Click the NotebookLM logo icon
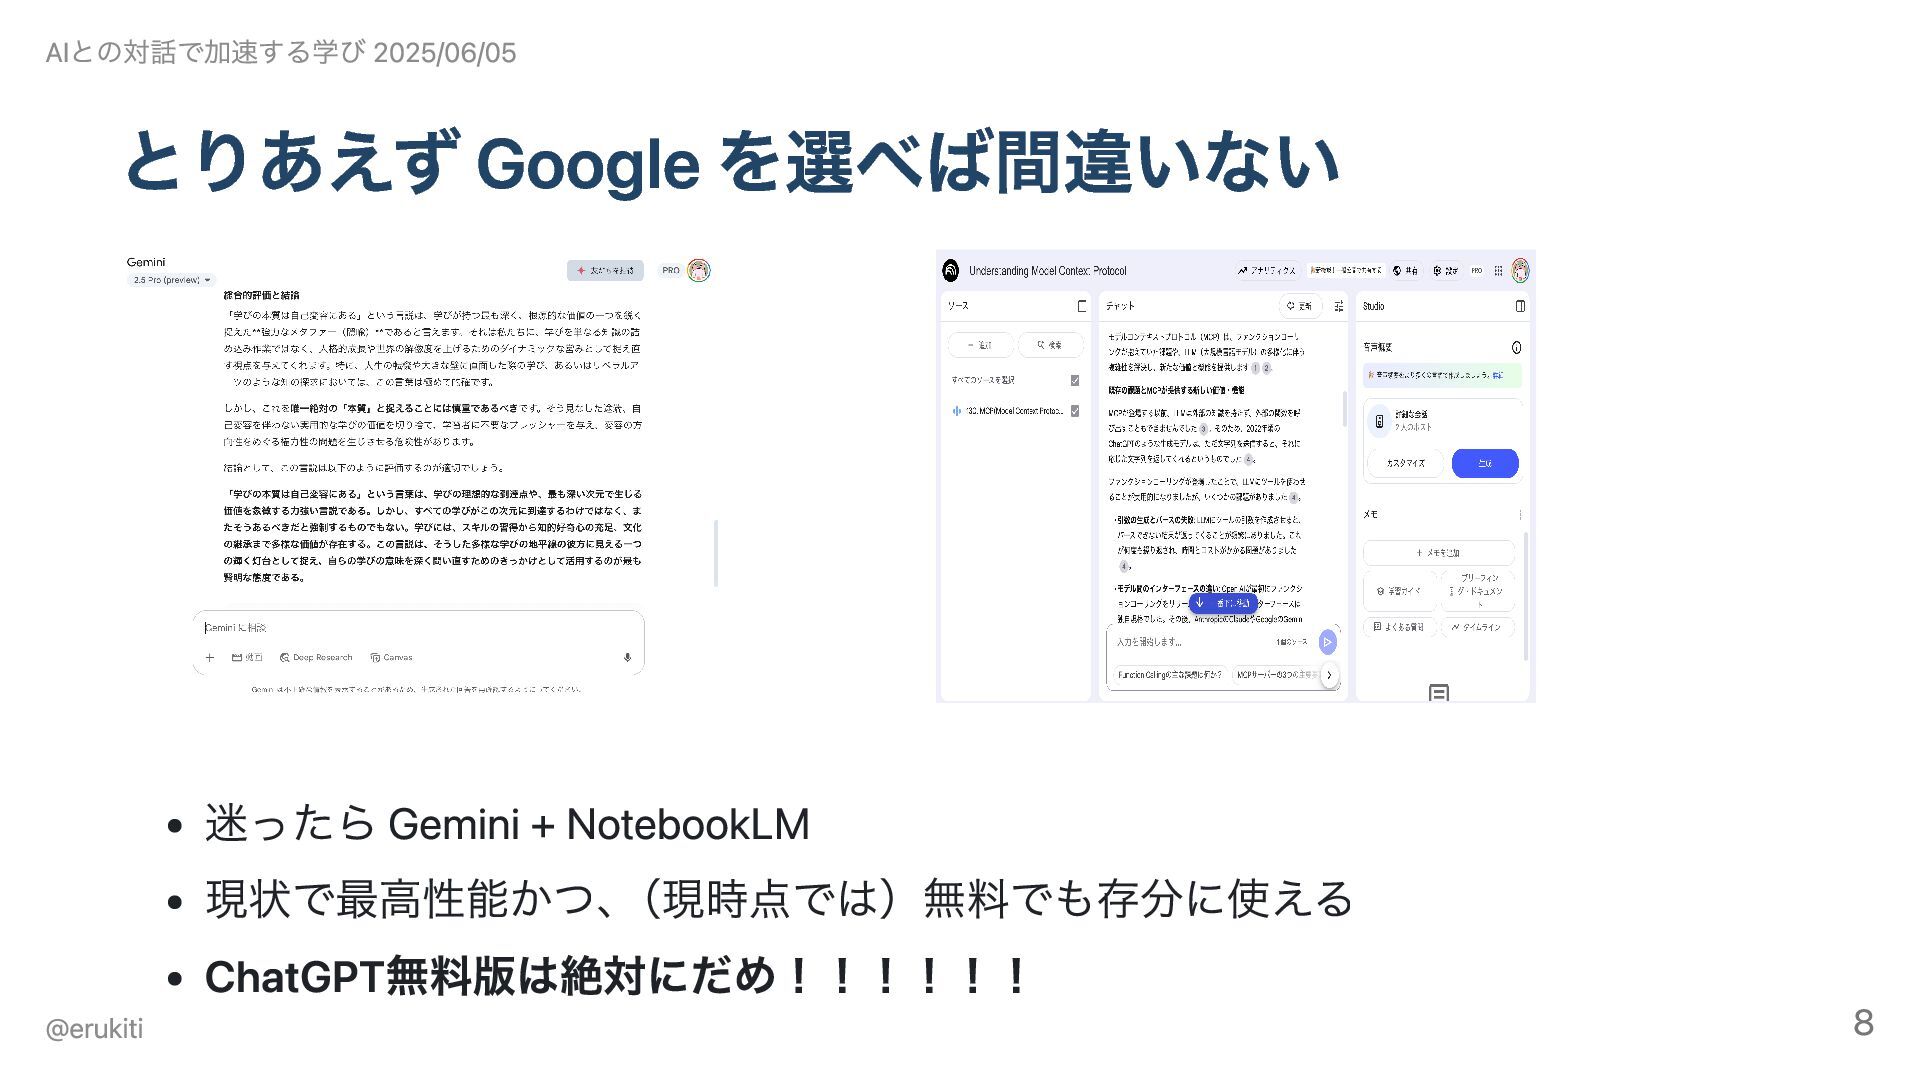Viewport: 1920px width, 1080px height. click(951, 271)
